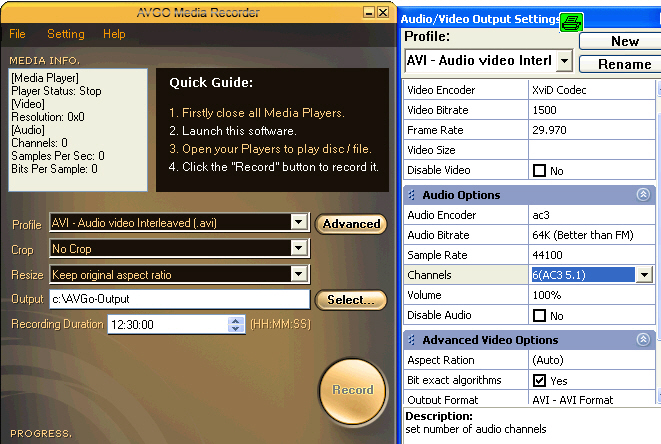Open the Help menu
Image resolution: width=661 pixels, height=444 pixels.
coord(114,34)
